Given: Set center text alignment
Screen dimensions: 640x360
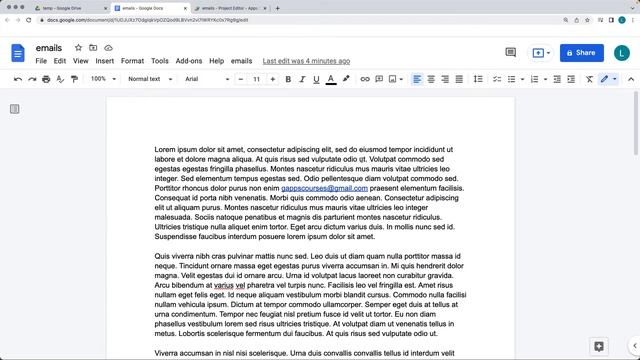Looking at the screenshot, I should point(431,79).
